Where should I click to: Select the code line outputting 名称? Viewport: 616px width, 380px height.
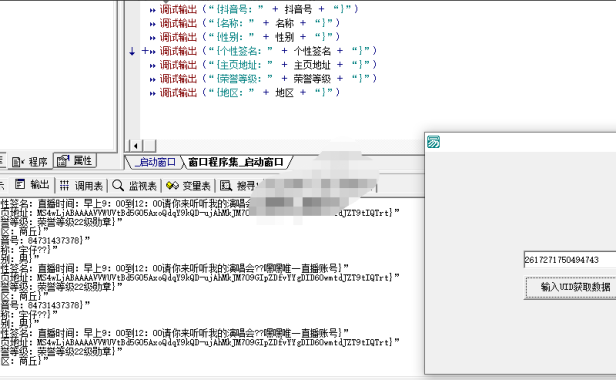coord(245,23)
